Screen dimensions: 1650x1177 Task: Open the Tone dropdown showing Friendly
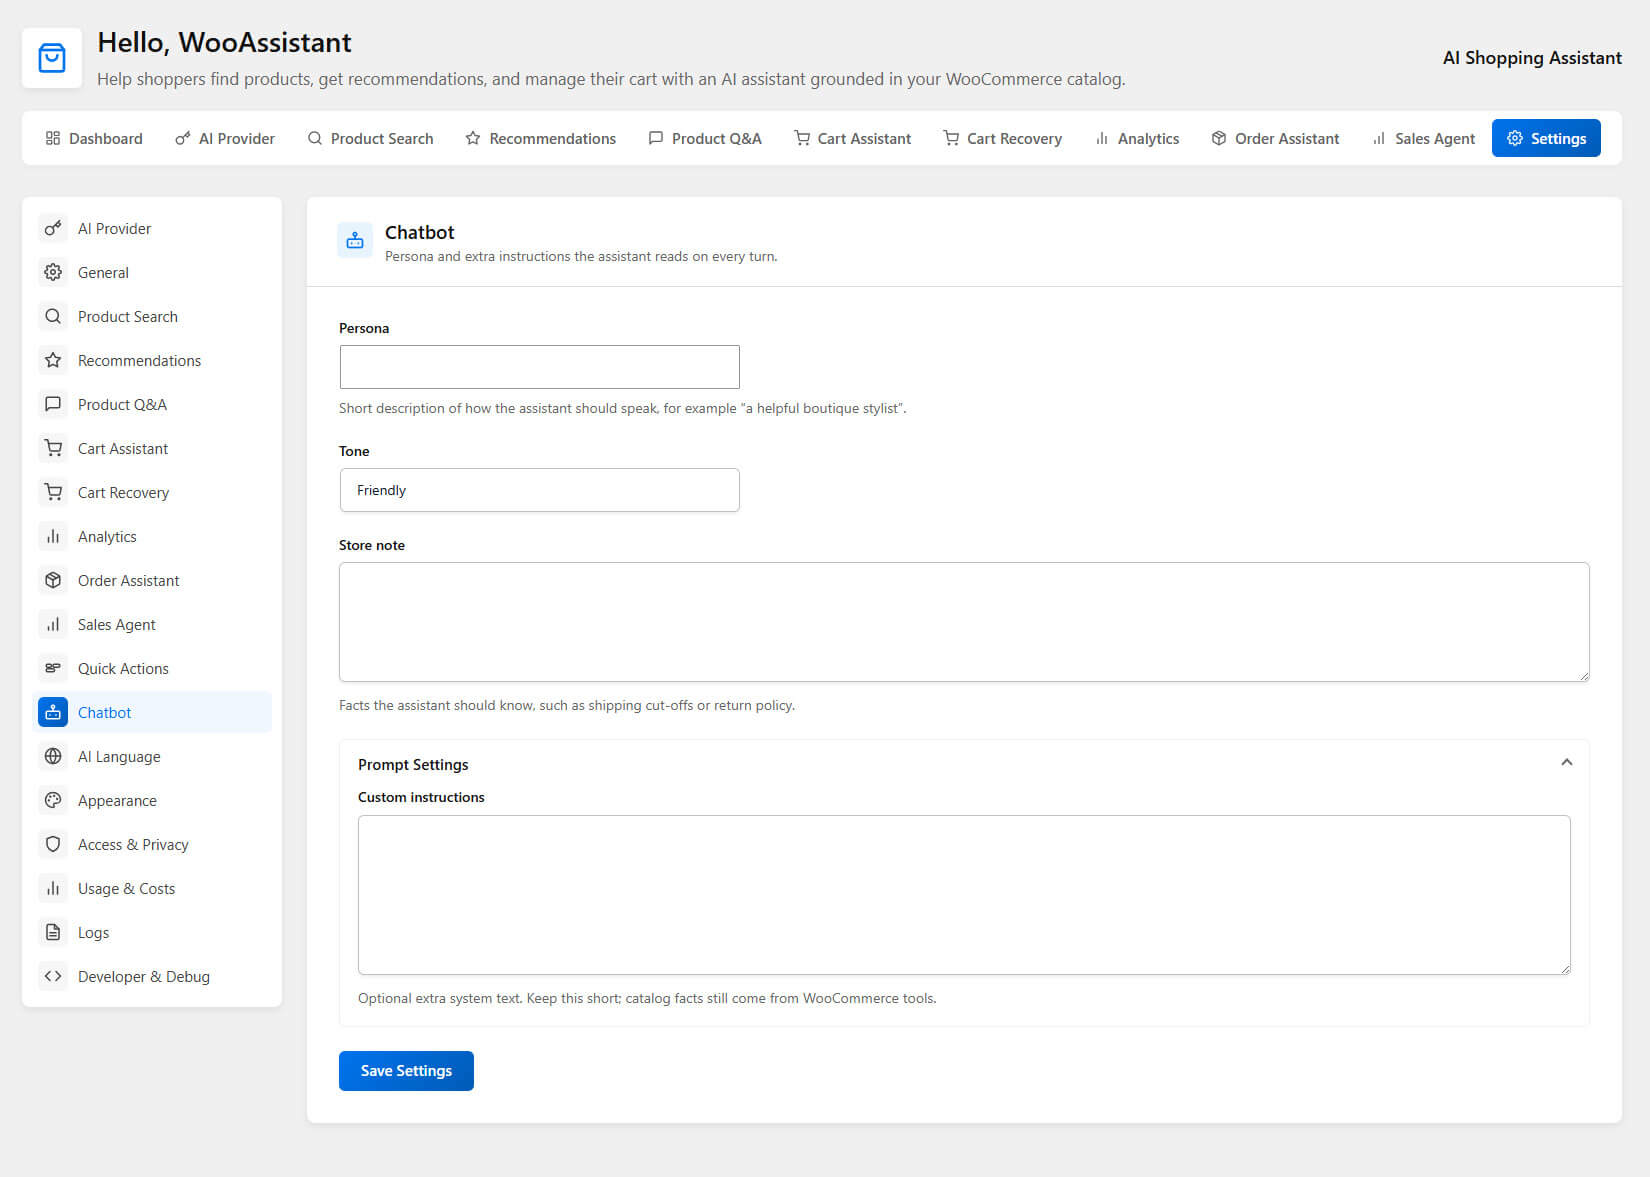539,490
